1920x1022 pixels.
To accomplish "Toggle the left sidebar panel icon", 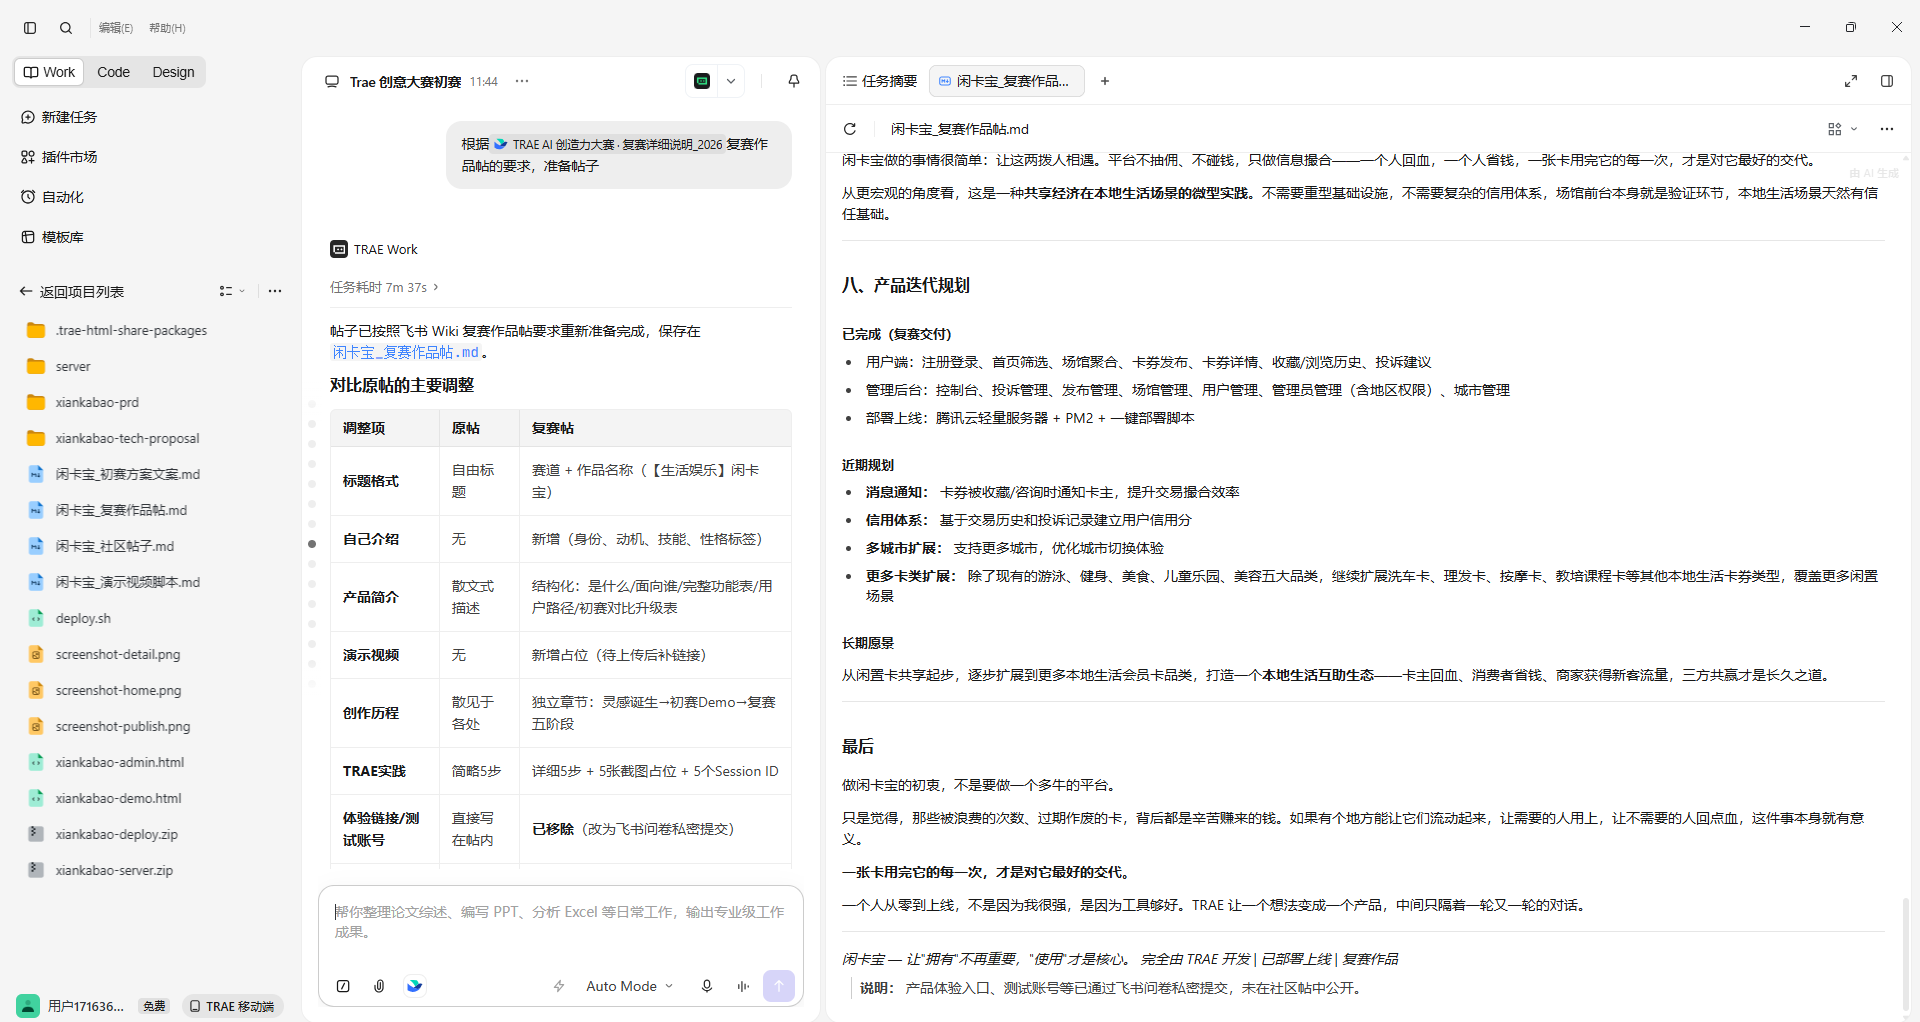I will [30, 28].
